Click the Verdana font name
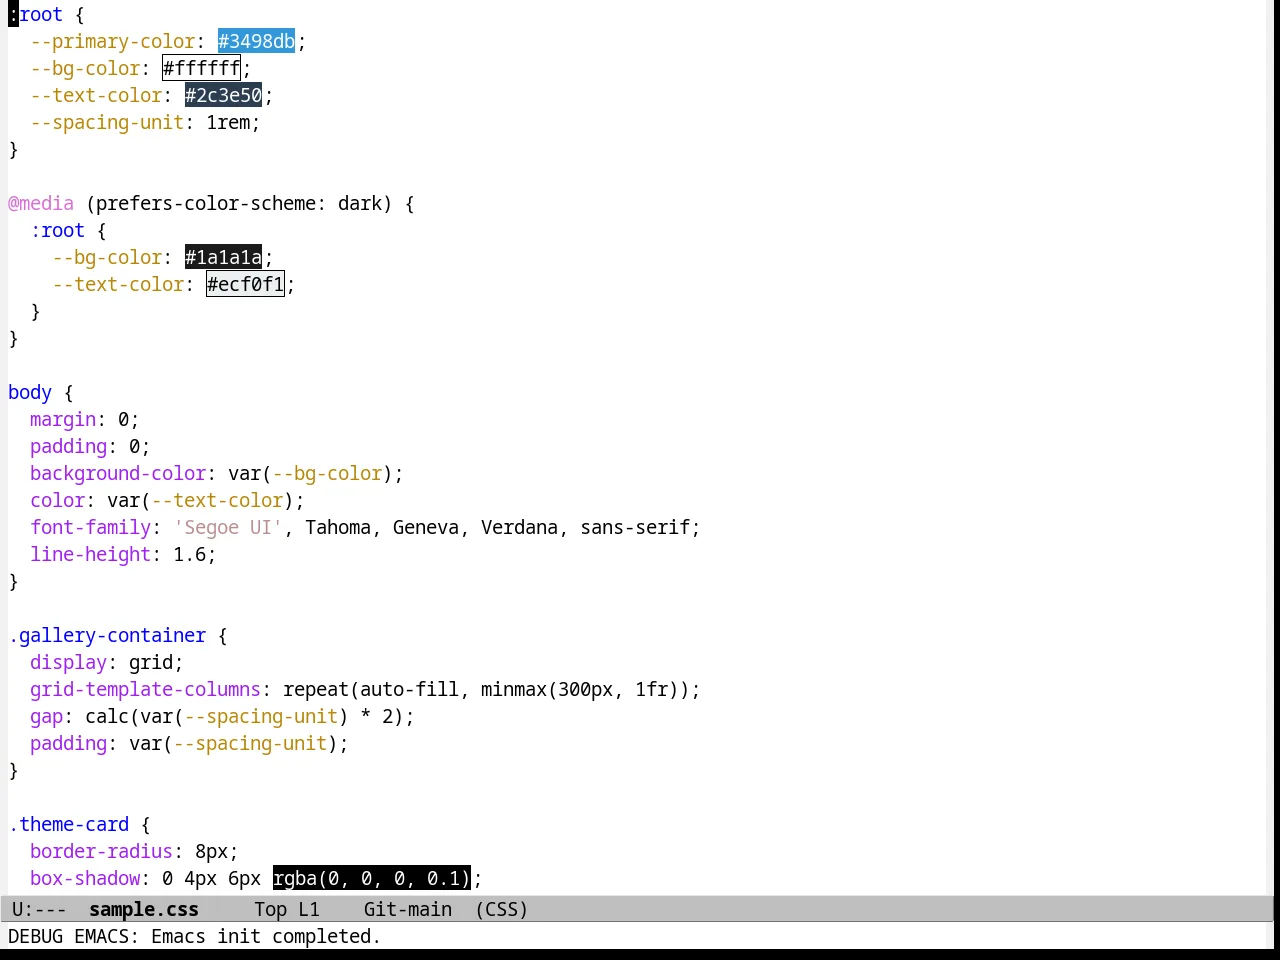This screenshot has height=960, width=1280. point(519,527)
